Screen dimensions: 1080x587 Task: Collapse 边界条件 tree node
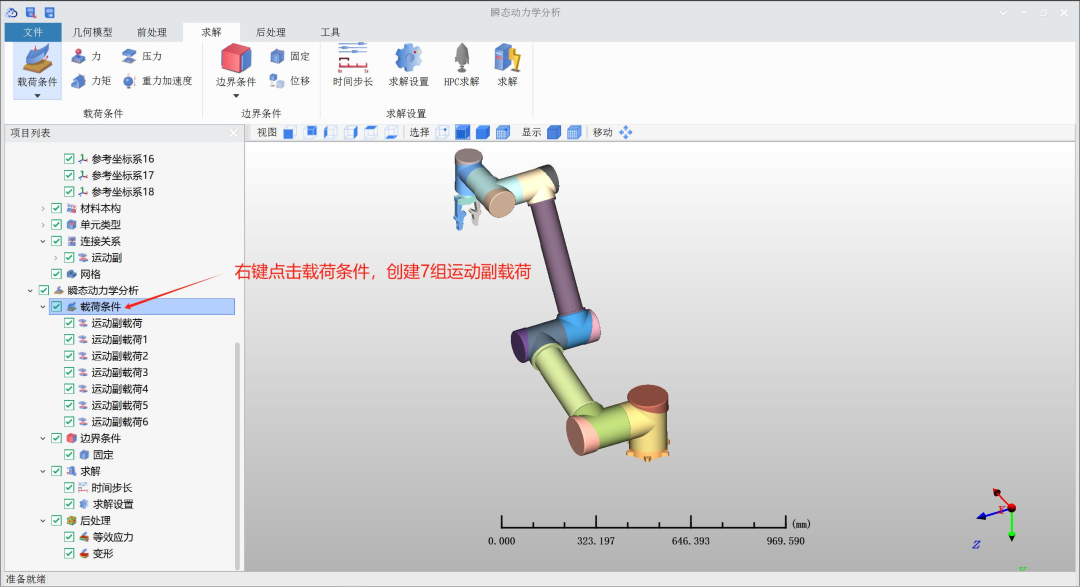pyautogui.click(x=43, y=438)
